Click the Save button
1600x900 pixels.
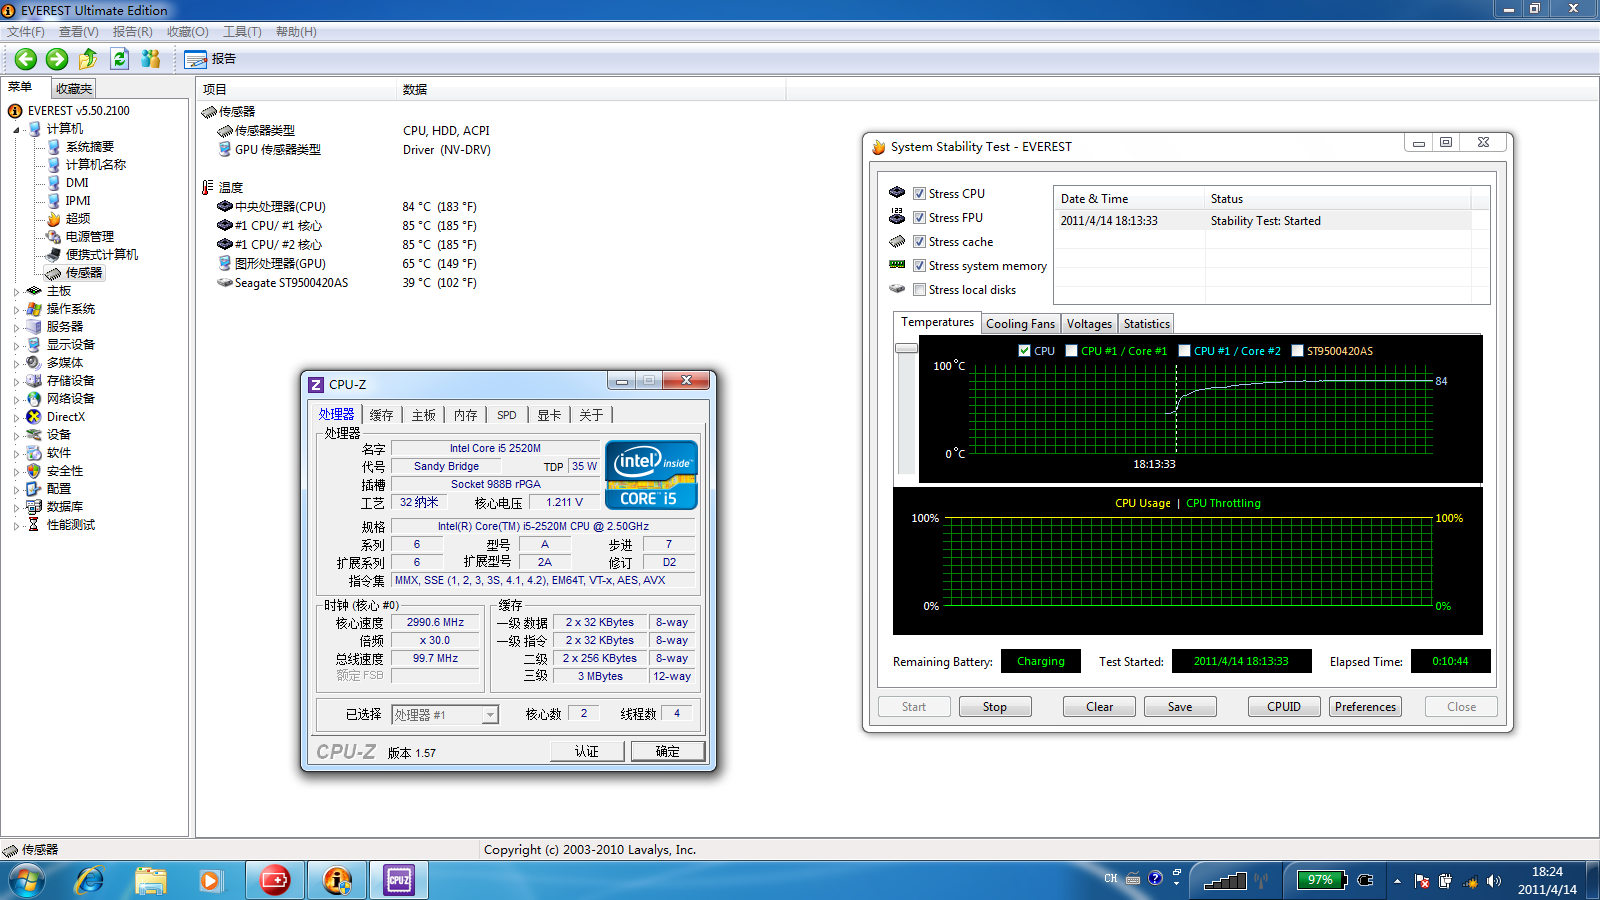click(x=1180, y=707)
